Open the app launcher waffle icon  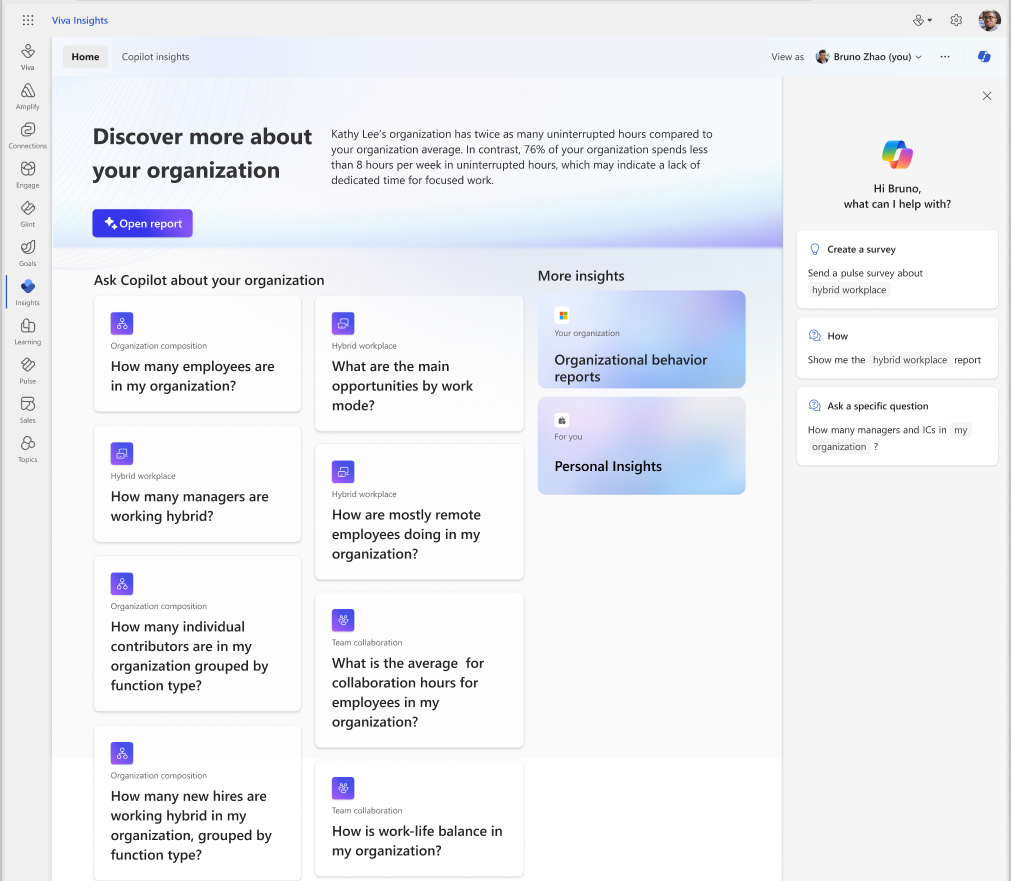tap(28, 20)
